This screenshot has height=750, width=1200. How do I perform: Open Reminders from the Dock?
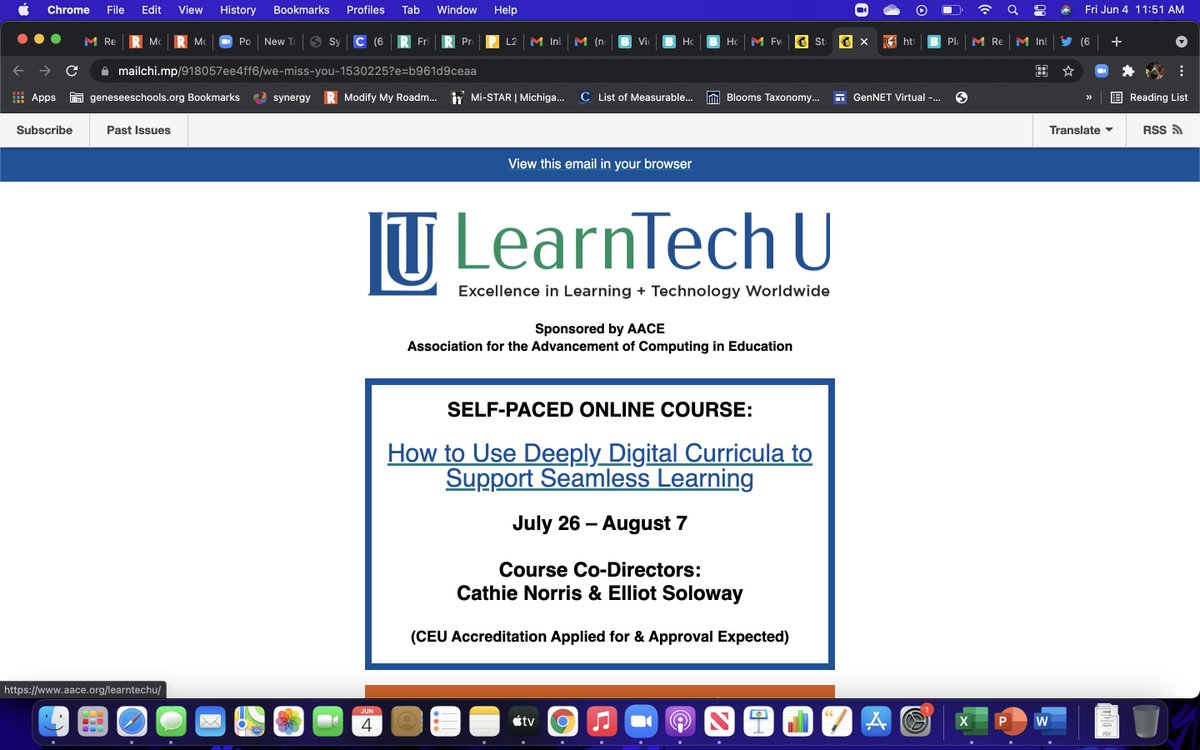click(x=444, y=720)
